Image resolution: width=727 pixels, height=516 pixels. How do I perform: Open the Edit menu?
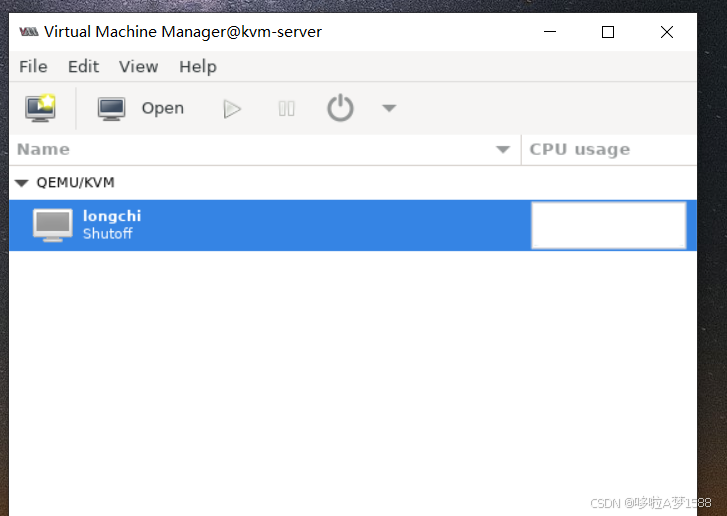(83, 67)
